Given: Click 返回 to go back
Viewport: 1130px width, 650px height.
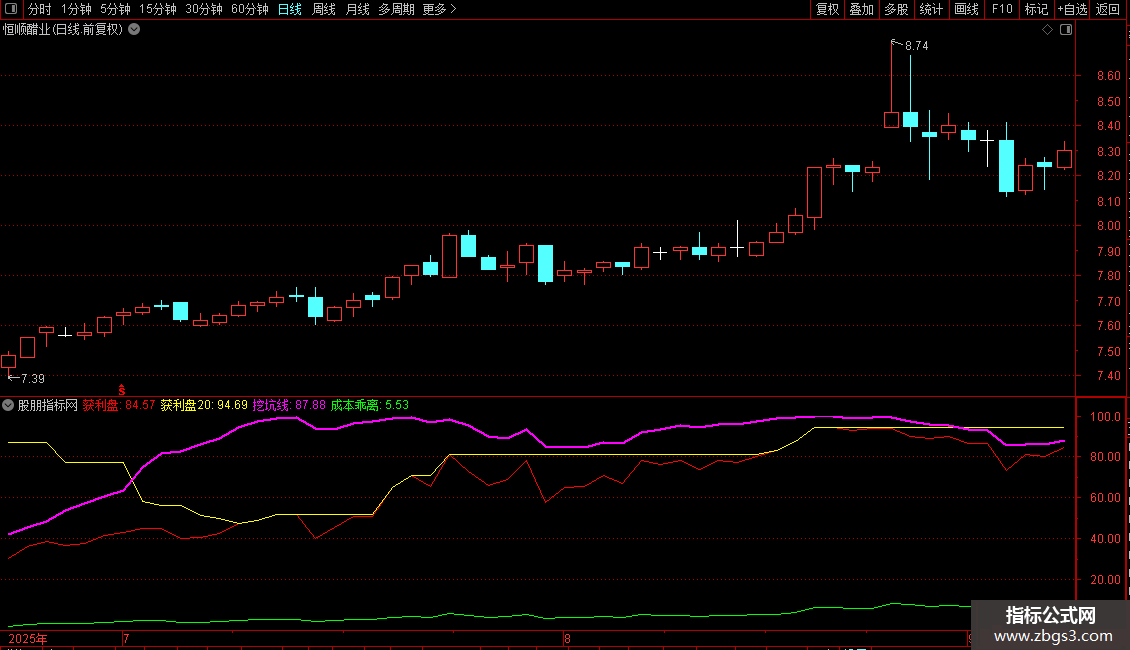Looking at the screenshot, I should point(1108,9).
